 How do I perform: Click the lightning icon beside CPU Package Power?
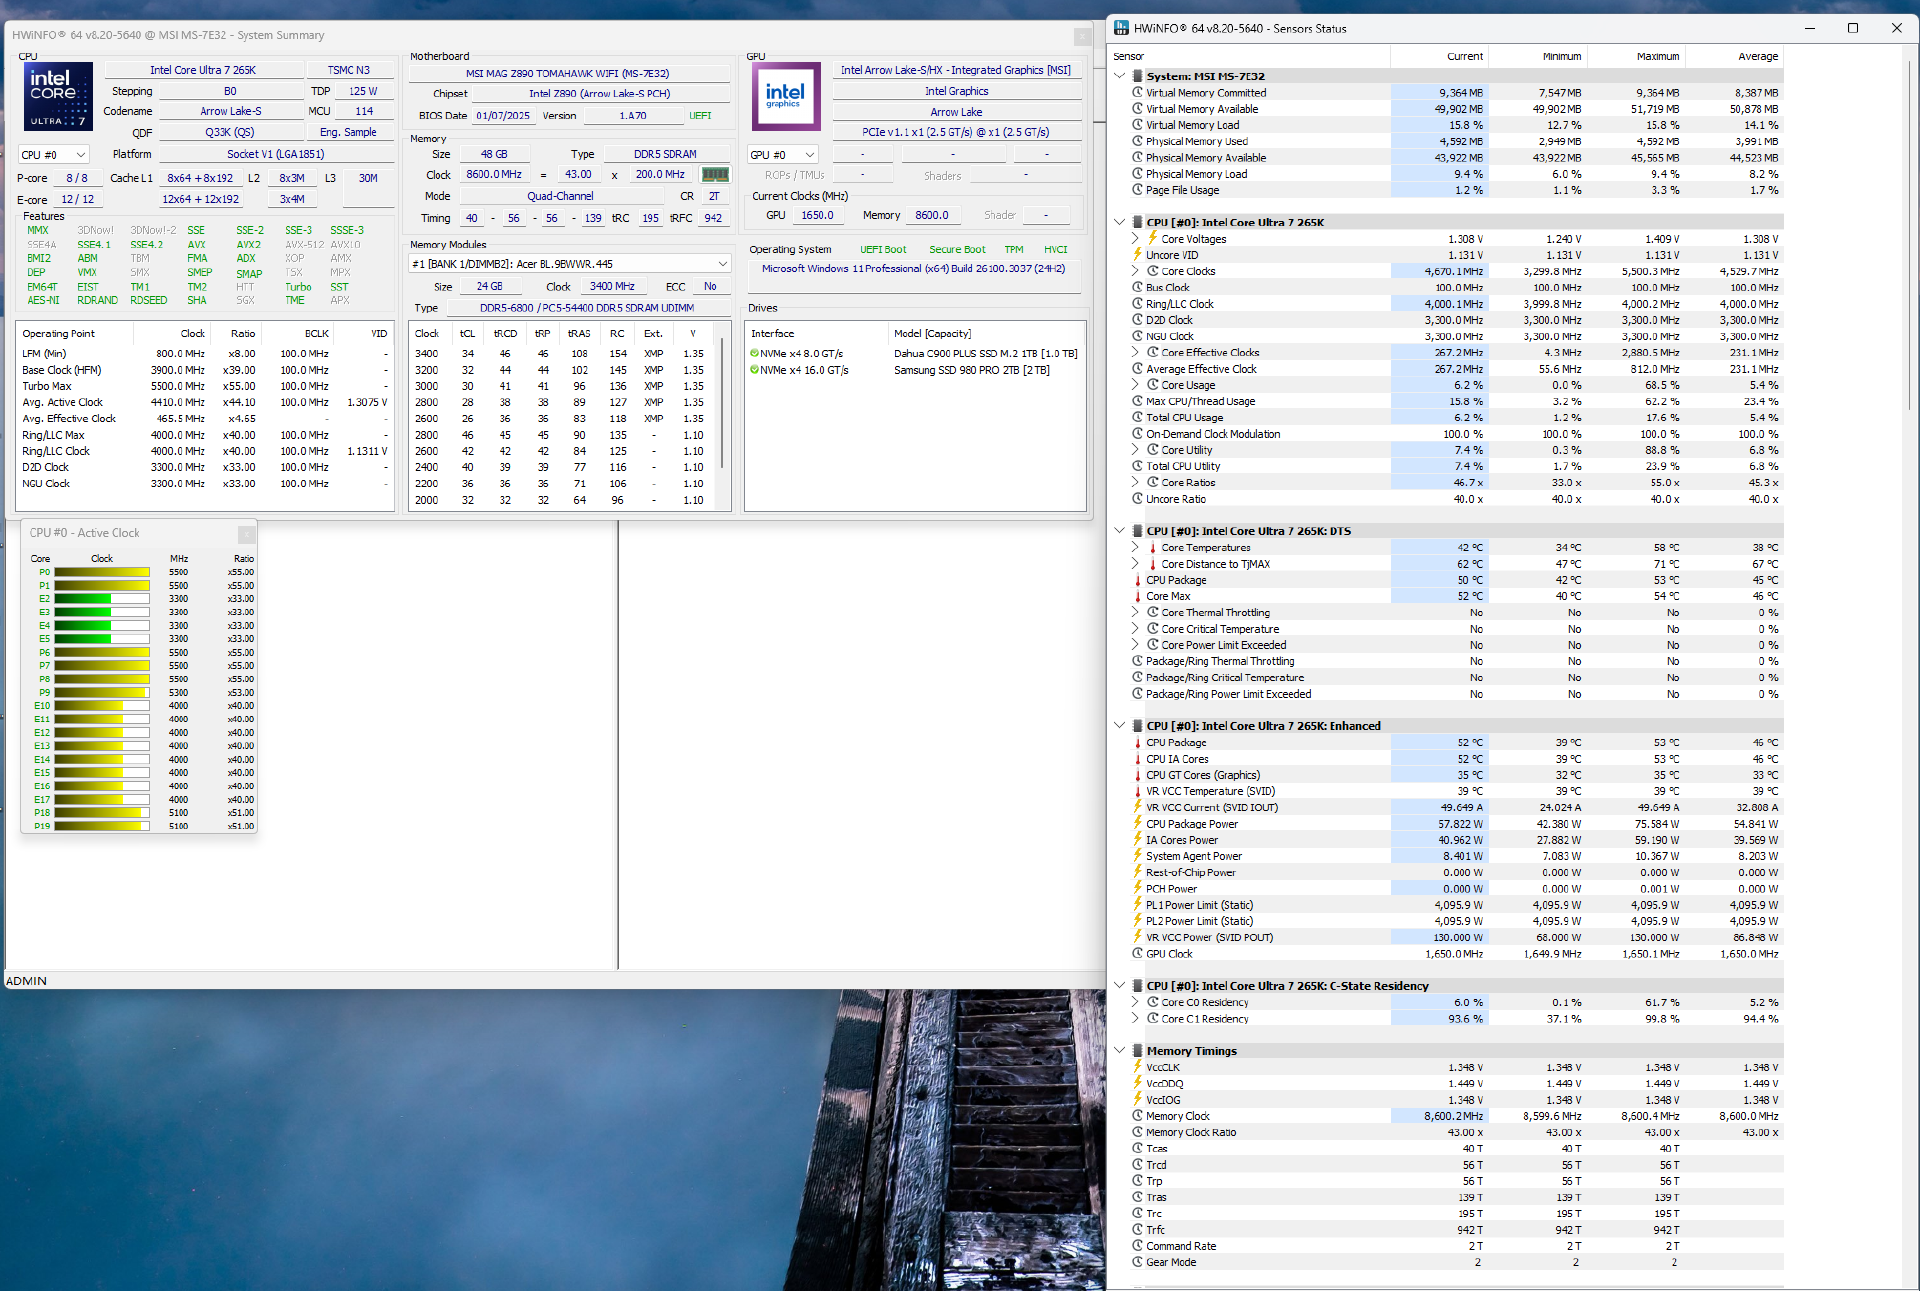click(1137, 824)
